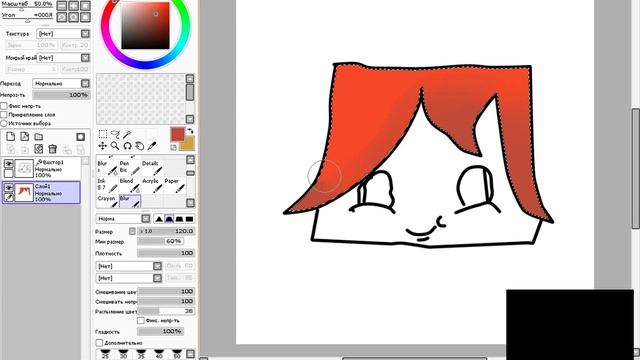The image size is (640, 360).
Task: Create a new vector linework layer
Action: pyautogui.click(x=24, y=137)
